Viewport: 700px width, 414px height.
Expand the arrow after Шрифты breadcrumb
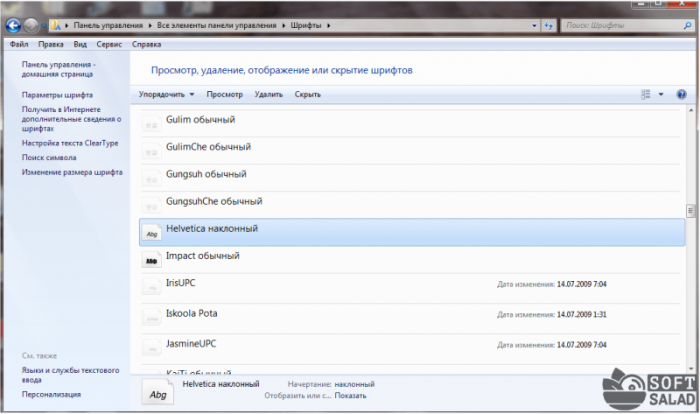click(329, 25)
